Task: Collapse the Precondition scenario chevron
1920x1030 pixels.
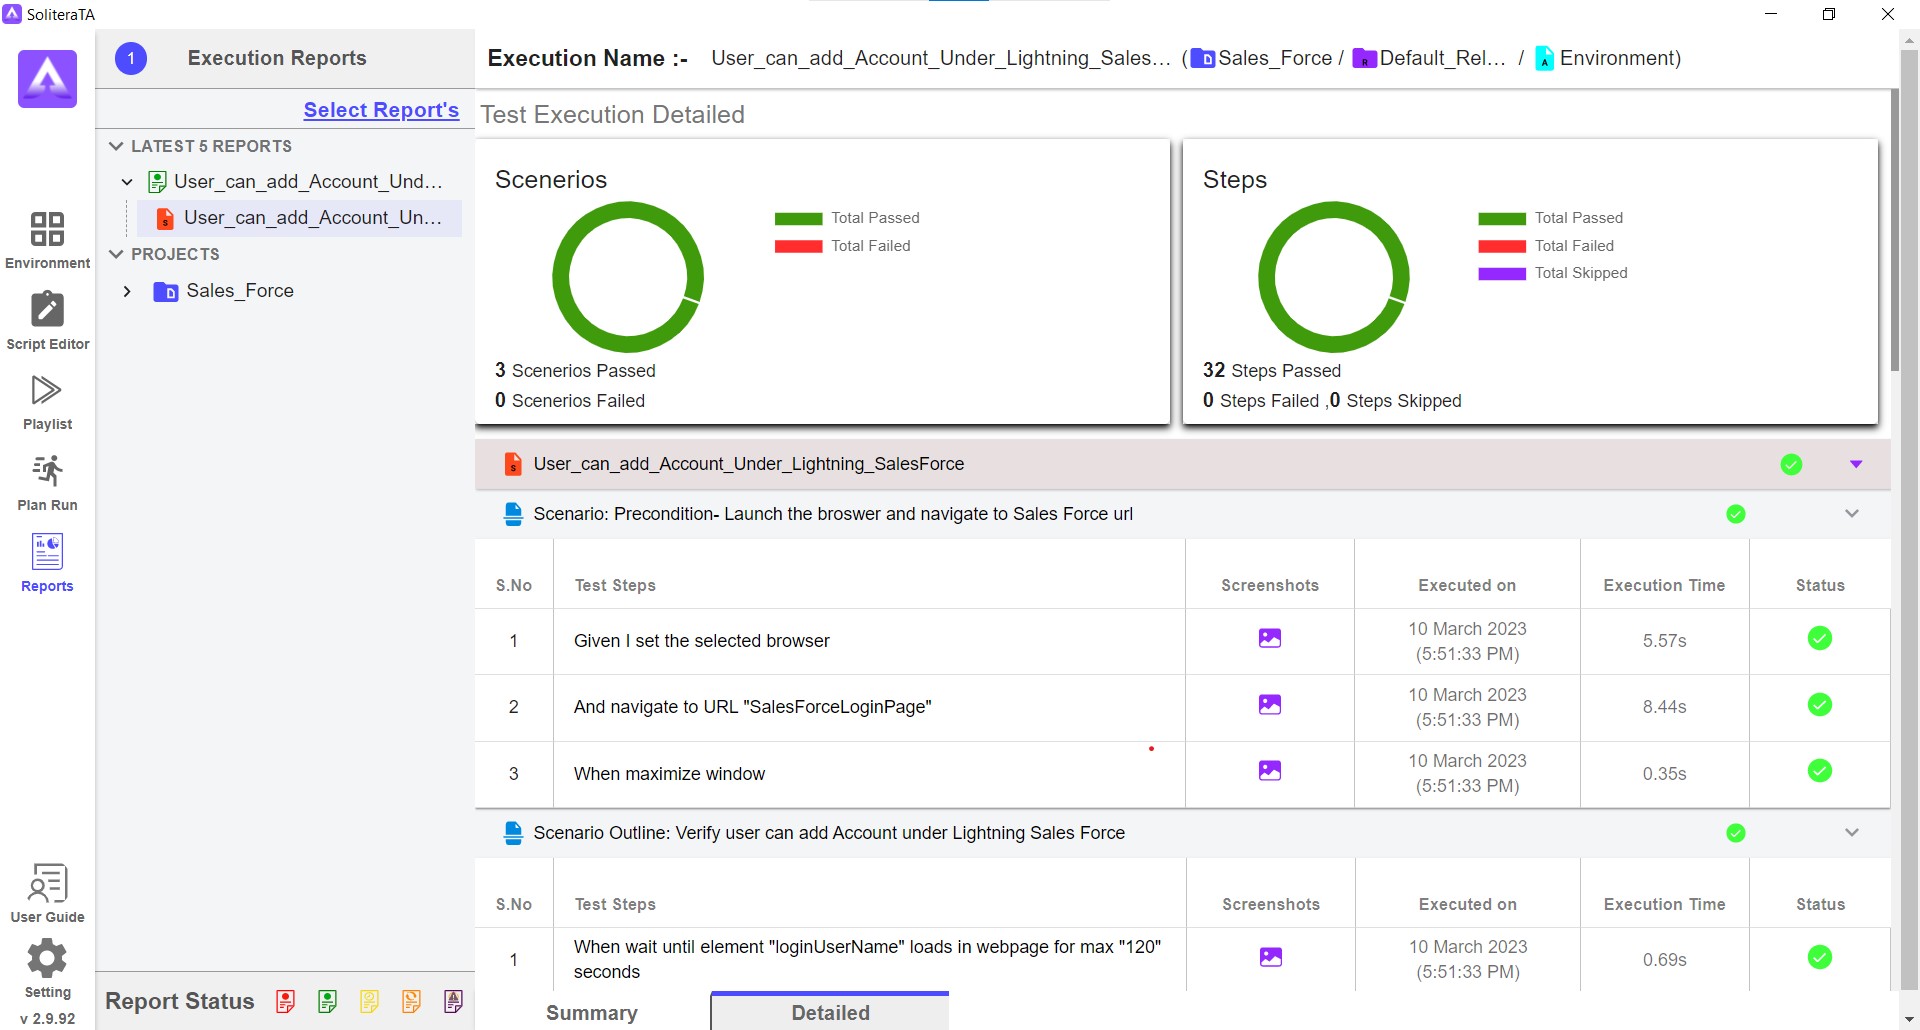Action: tap(1852, 514)
